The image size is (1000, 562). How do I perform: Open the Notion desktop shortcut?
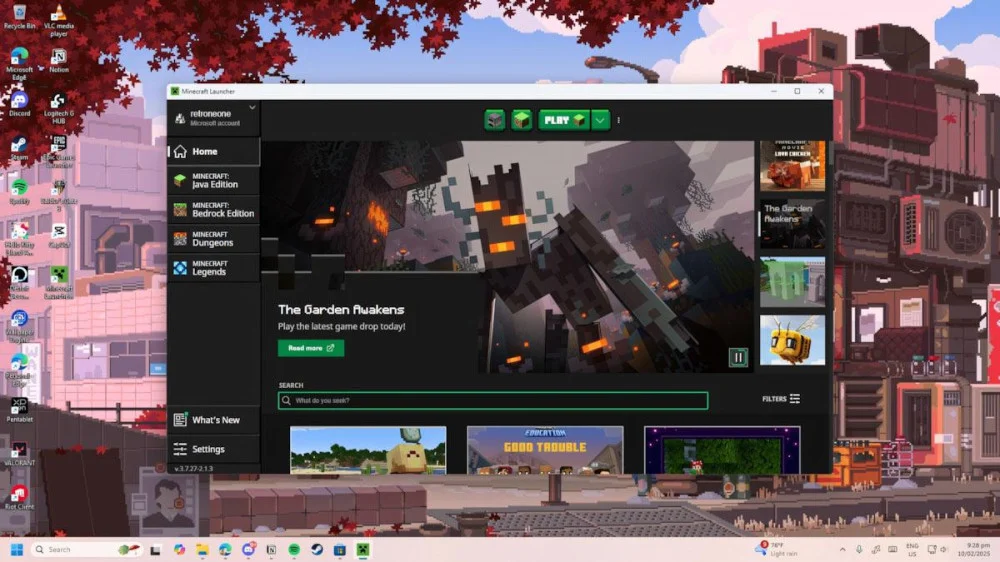(59, 61)
